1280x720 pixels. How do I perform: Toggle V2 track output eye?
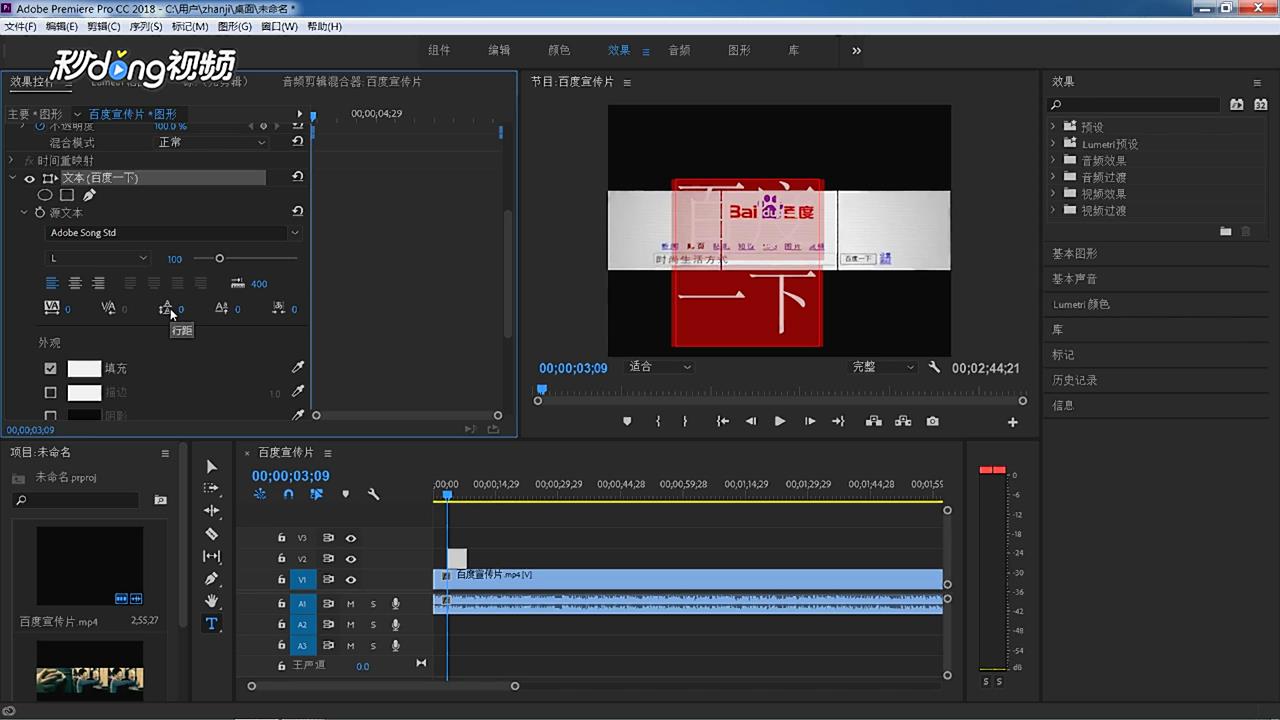[351, 559]
